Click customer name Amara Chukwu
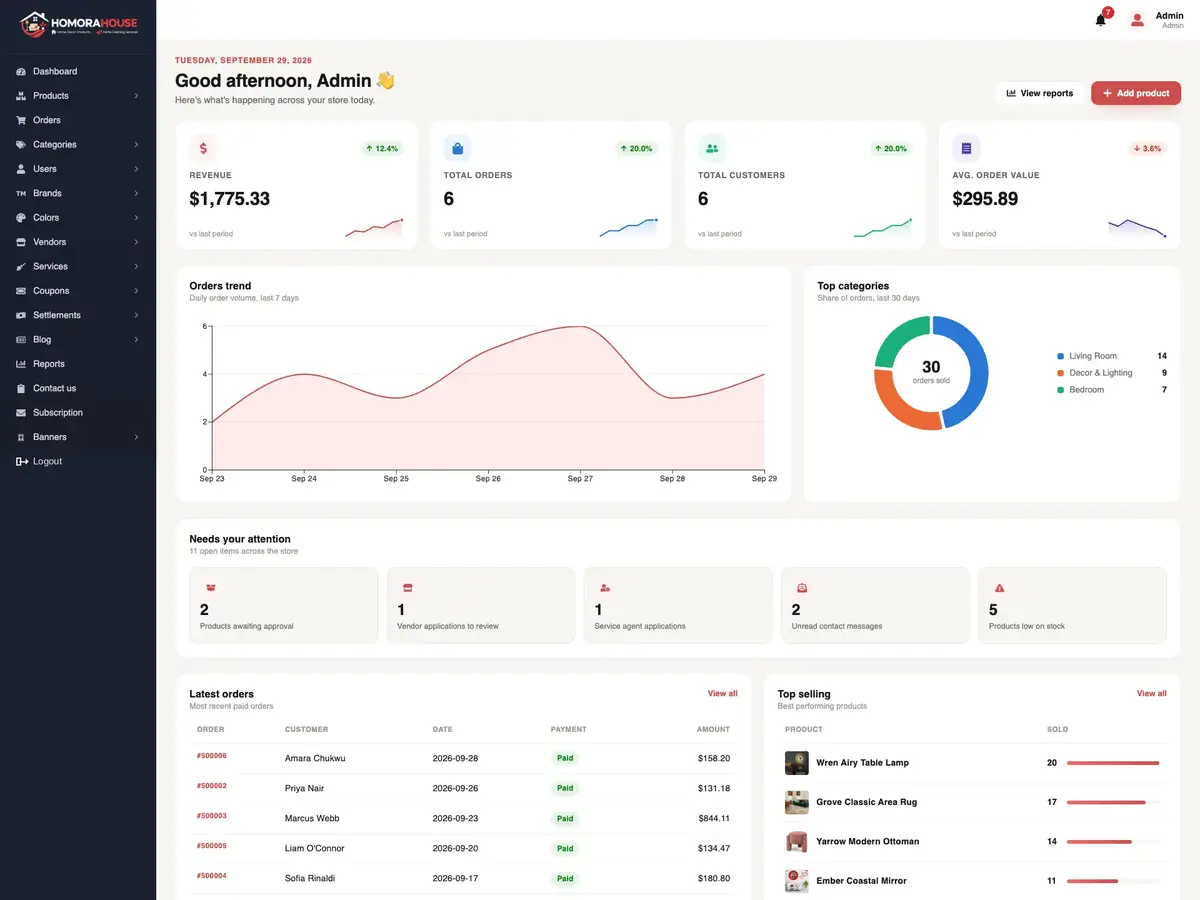Image resolution: width=1200 pixels, height=900 pixels. 315,759
